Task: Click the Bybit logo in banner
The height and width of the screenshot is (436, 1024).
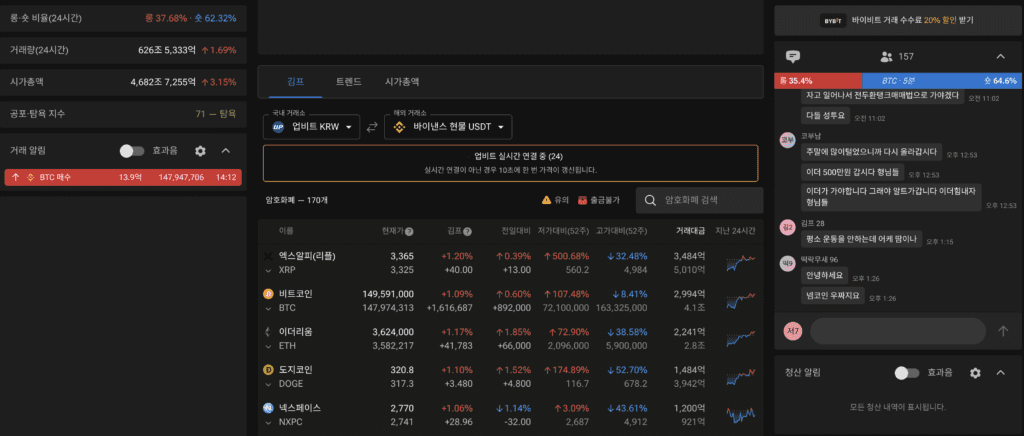Action: pos(833,20)
